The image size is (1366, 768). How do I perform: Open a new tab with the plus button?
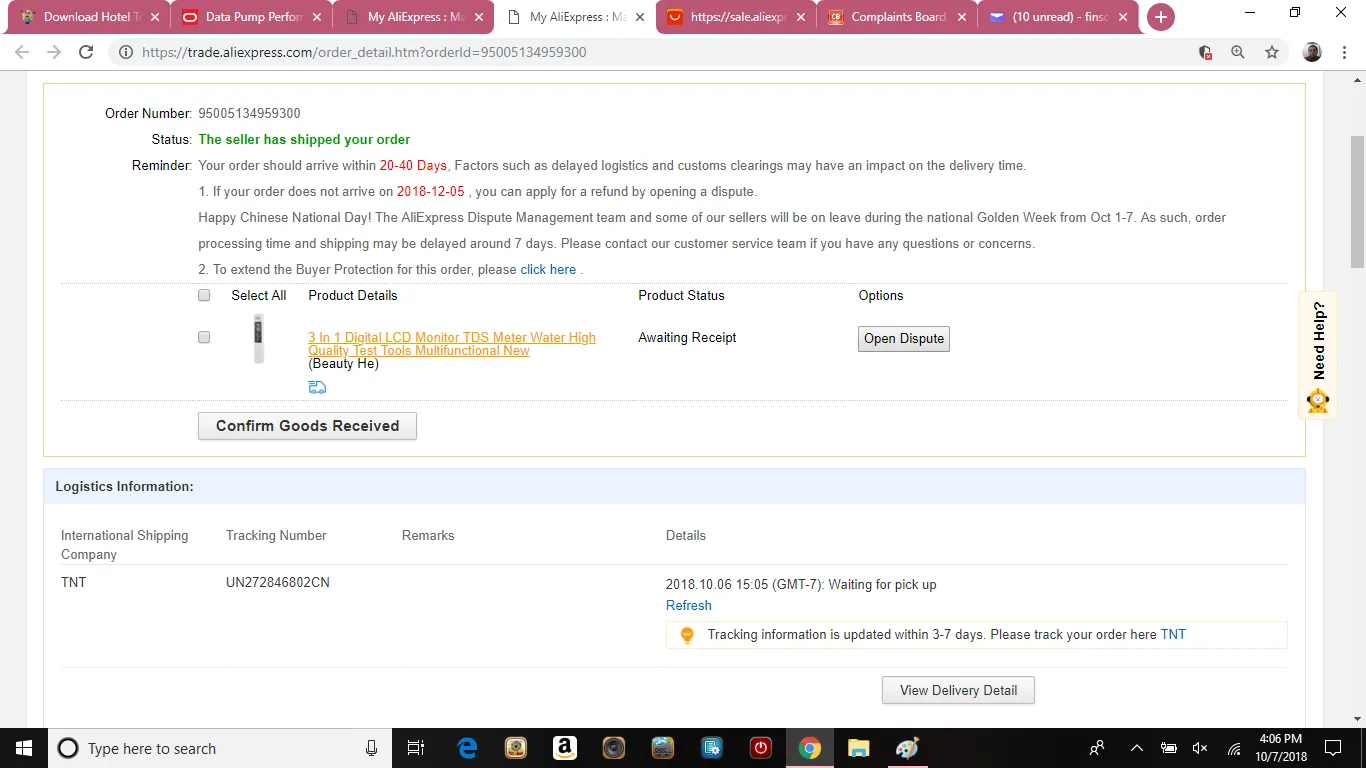click(x=1160, y=17)
